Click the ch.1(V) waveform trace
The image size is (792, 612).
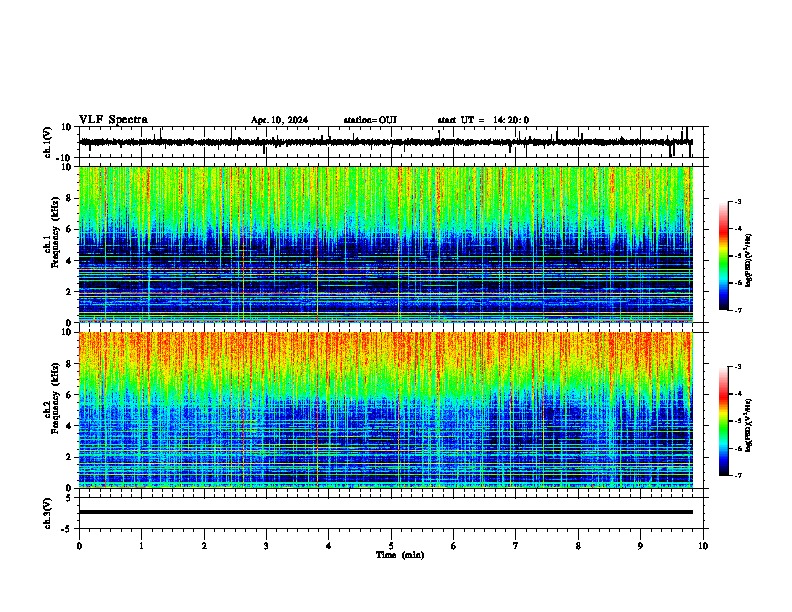(x=386, y=142)
